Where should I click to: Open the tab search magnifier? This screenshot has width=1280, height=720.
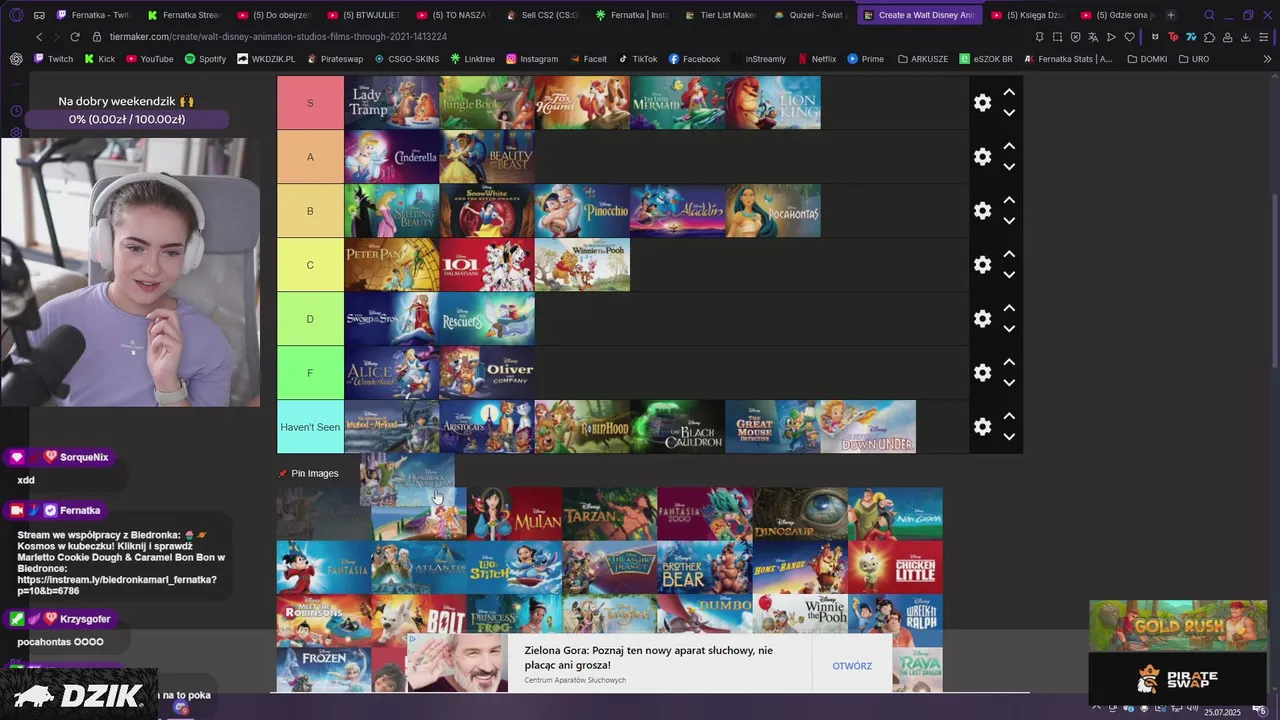(x=1209, y=15)
